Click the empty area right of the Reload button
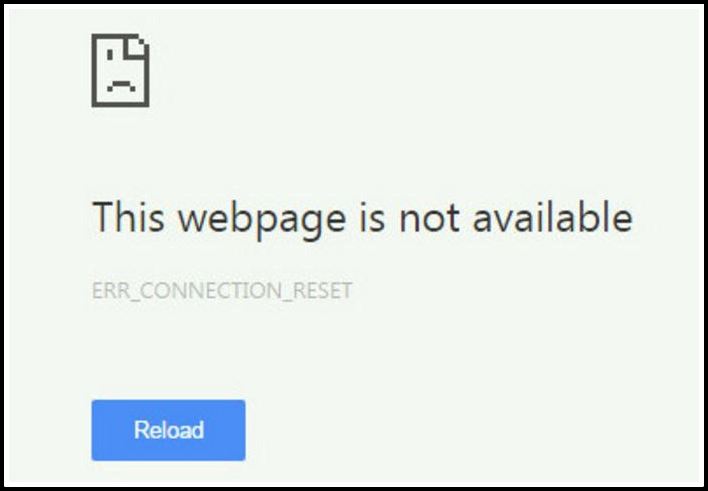The image size is (708, 491). pos(452,430)
